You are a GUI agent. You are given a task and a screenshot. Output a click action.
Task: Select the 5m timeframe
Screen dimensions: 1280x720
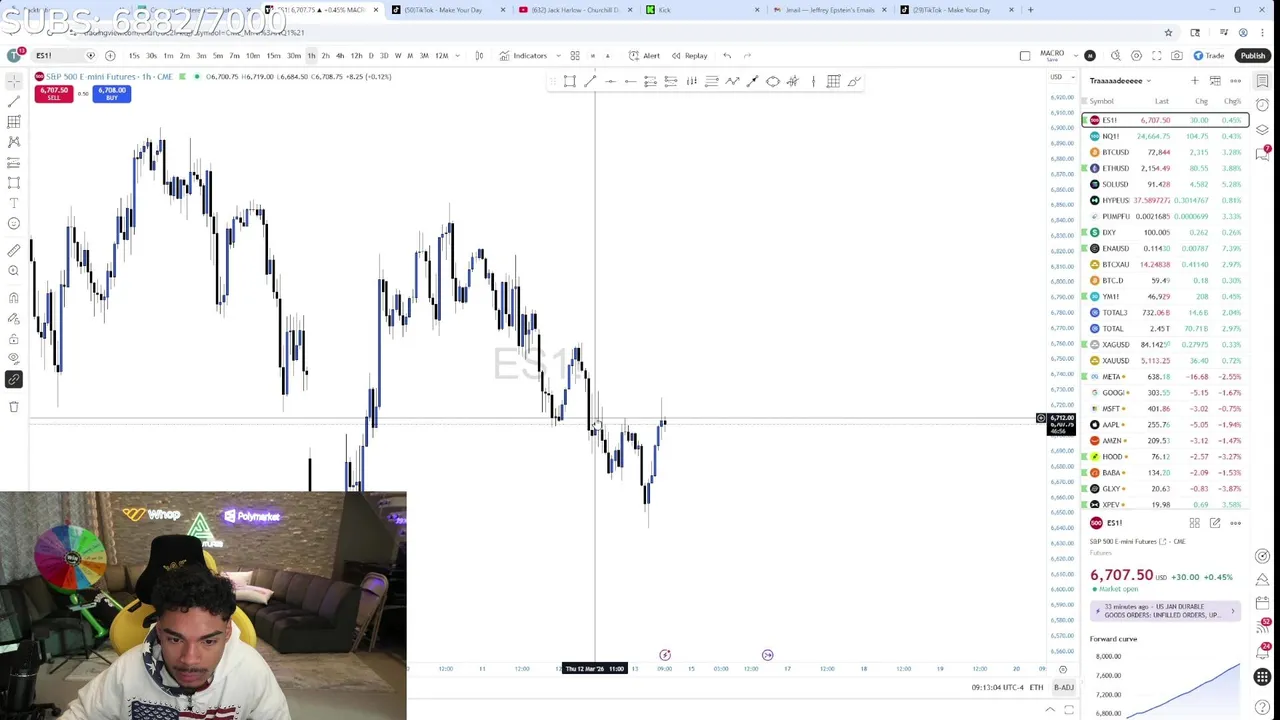217,56
